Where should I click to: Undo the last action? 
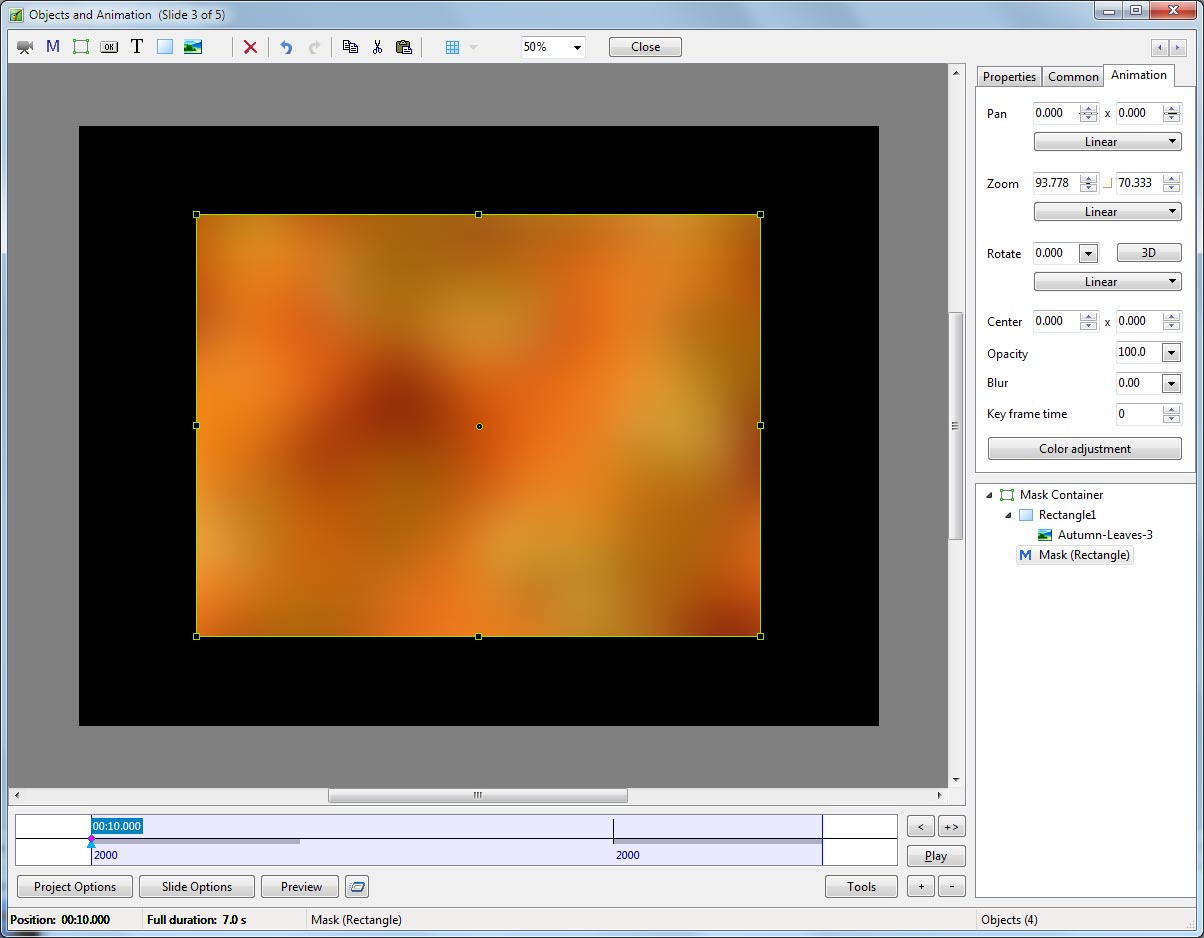tap(286, 47)
